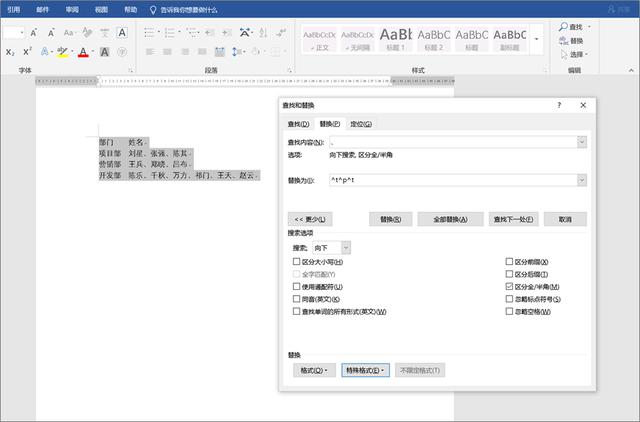Toggle subscript formatting
Image resolution: width=640 pixels, height=422 pixels.
point(10,52)
